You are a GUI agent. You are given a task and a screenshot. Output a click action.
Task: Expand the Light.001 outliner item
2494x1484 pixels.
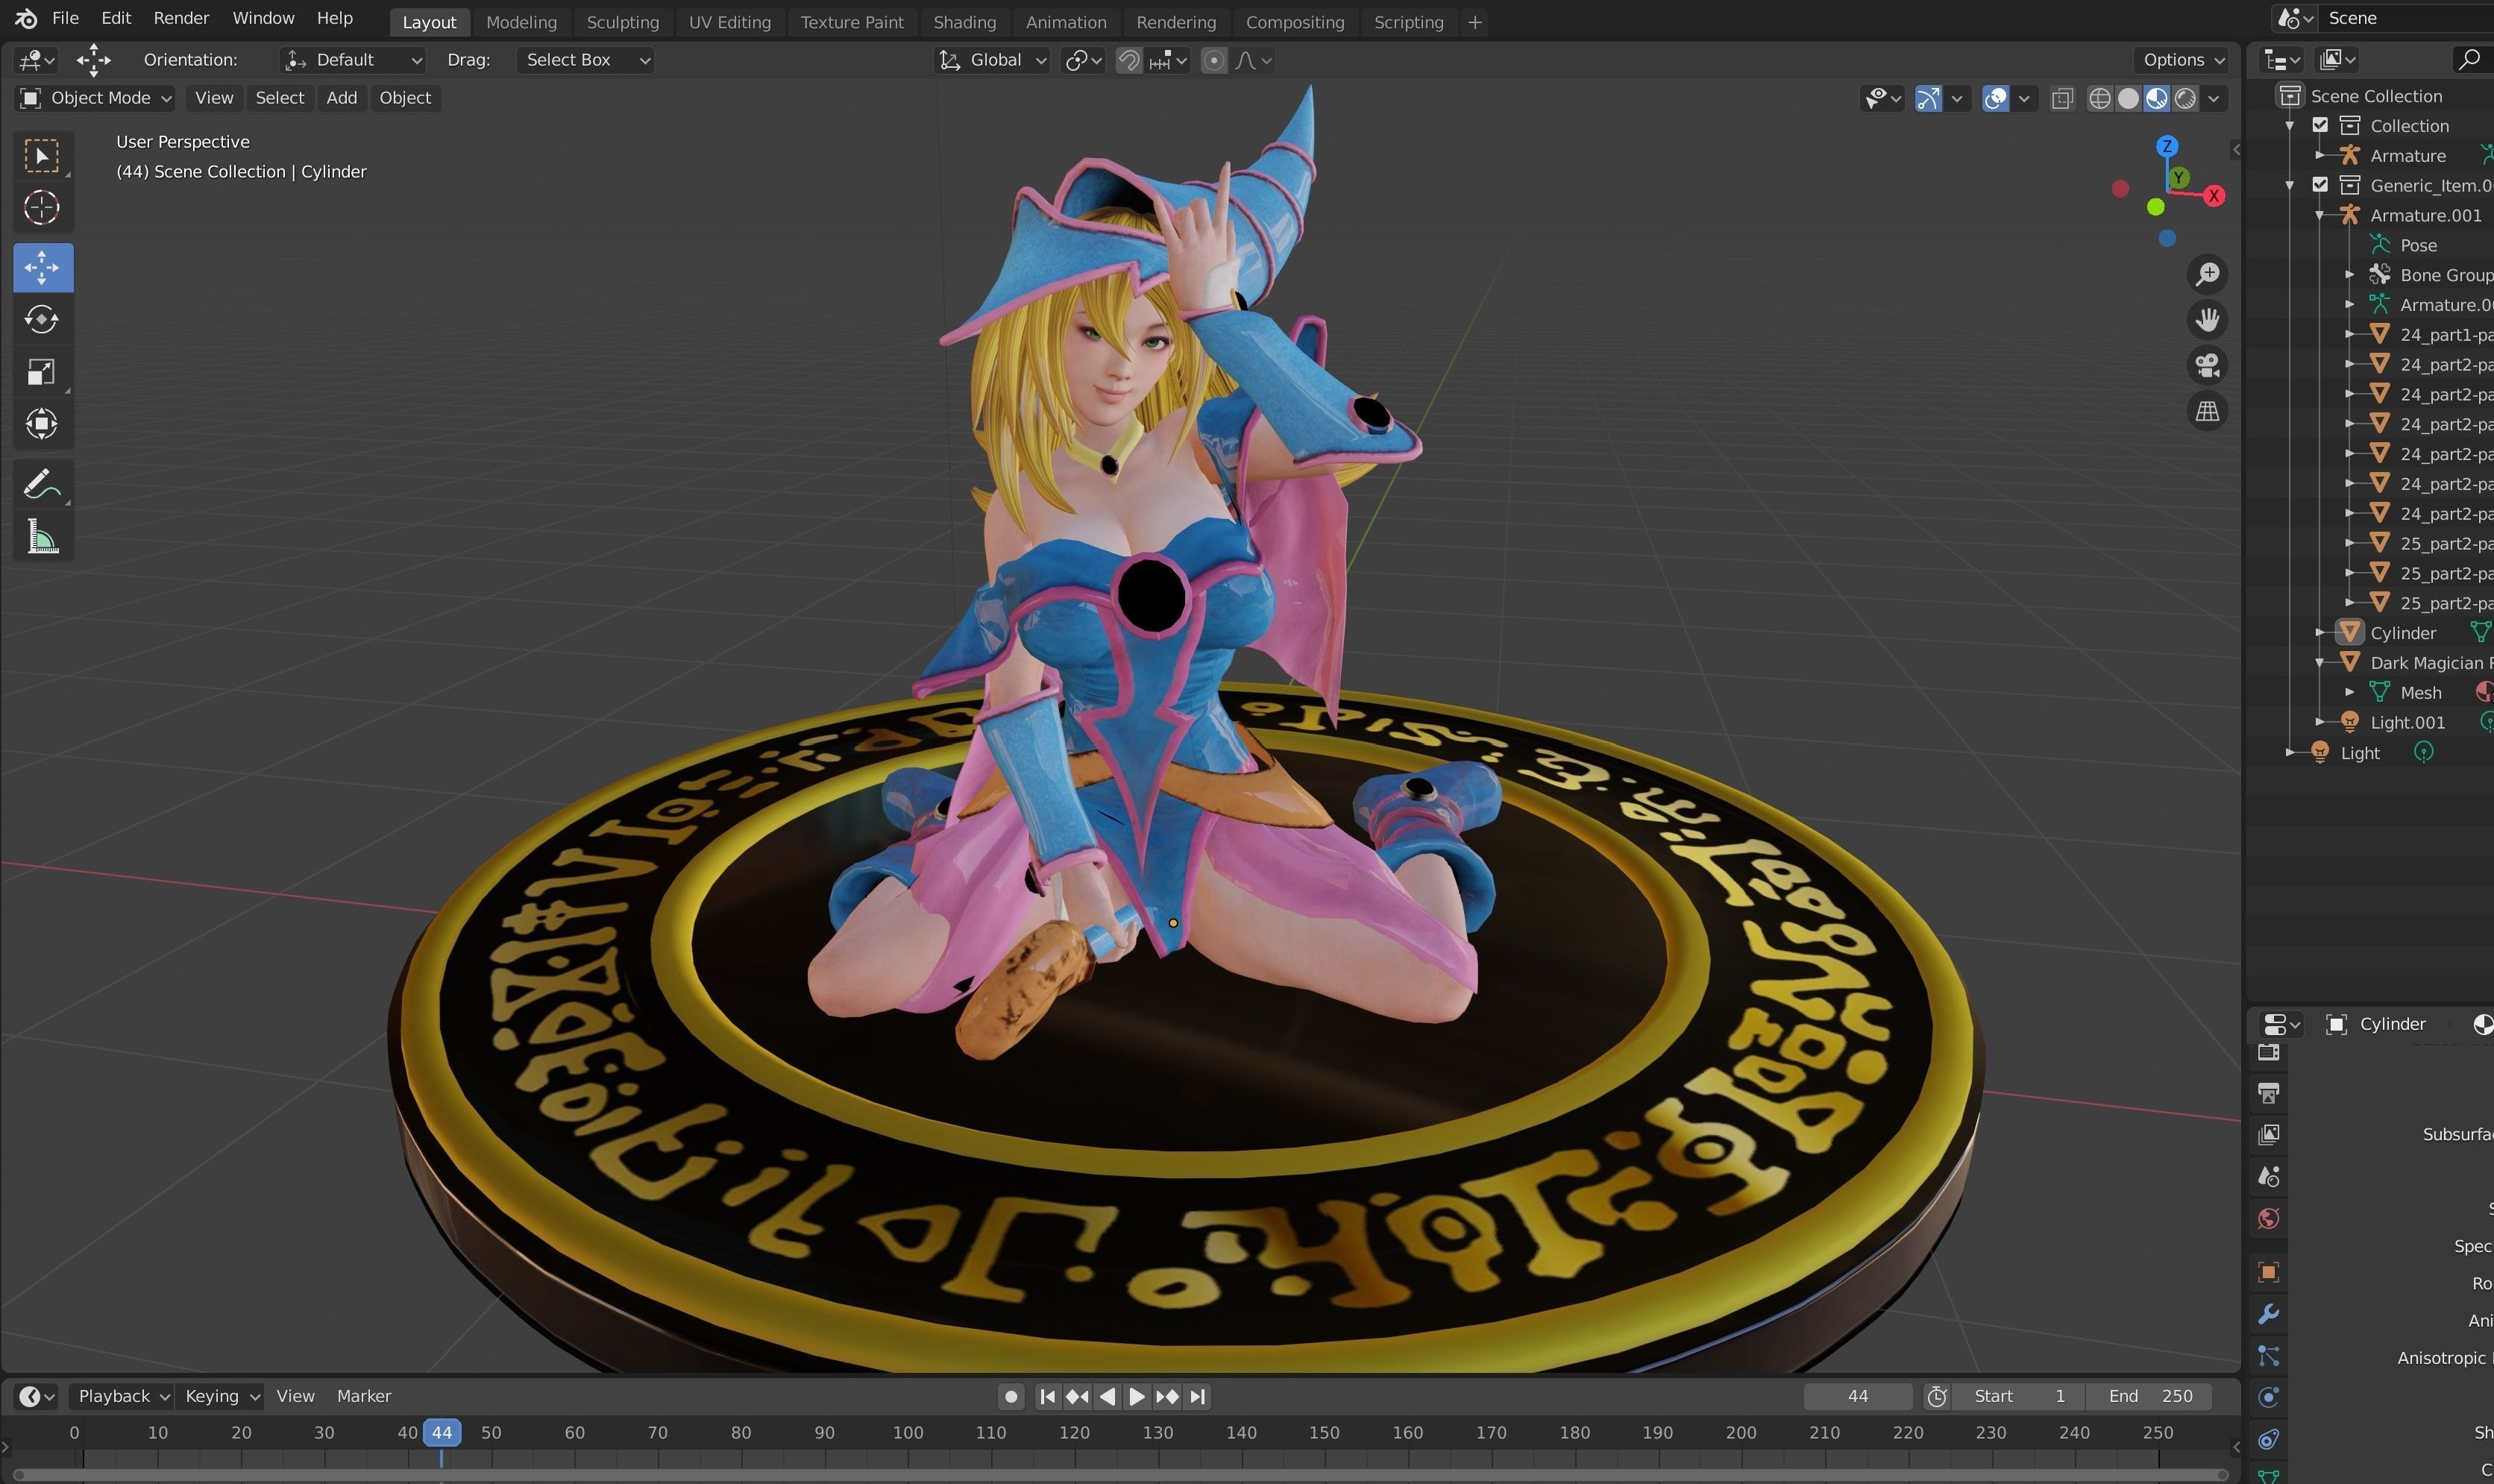pyautogui.click(x=2319, y=722)
